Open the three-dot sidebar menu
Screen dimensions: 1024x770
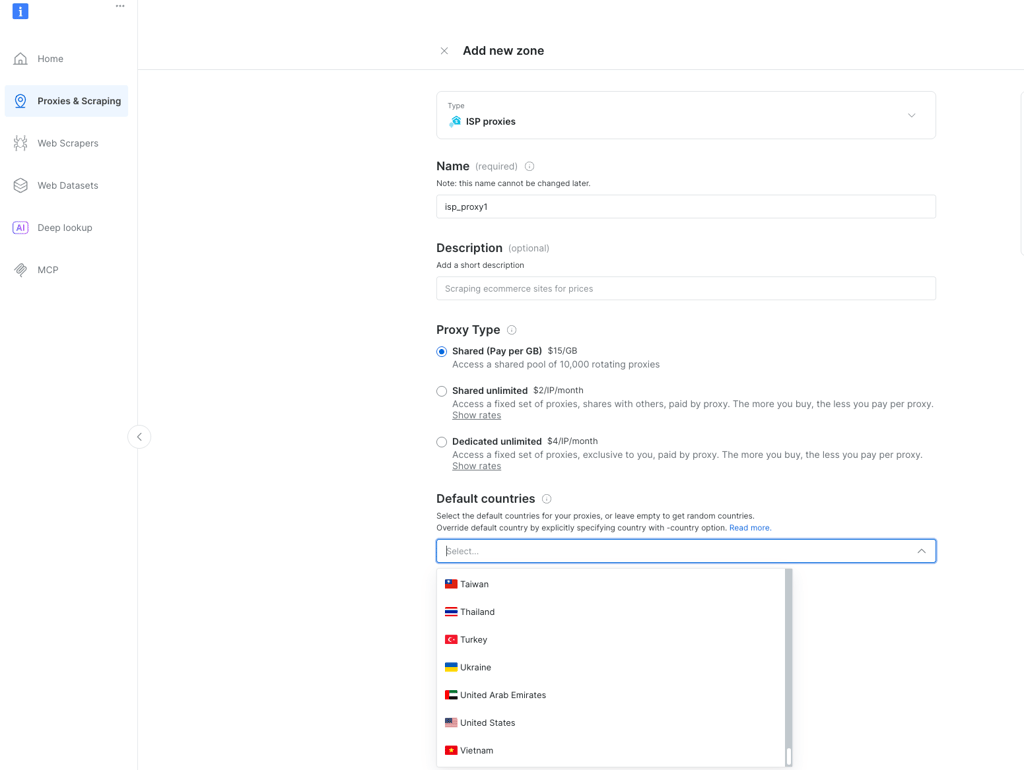[120, 6]
